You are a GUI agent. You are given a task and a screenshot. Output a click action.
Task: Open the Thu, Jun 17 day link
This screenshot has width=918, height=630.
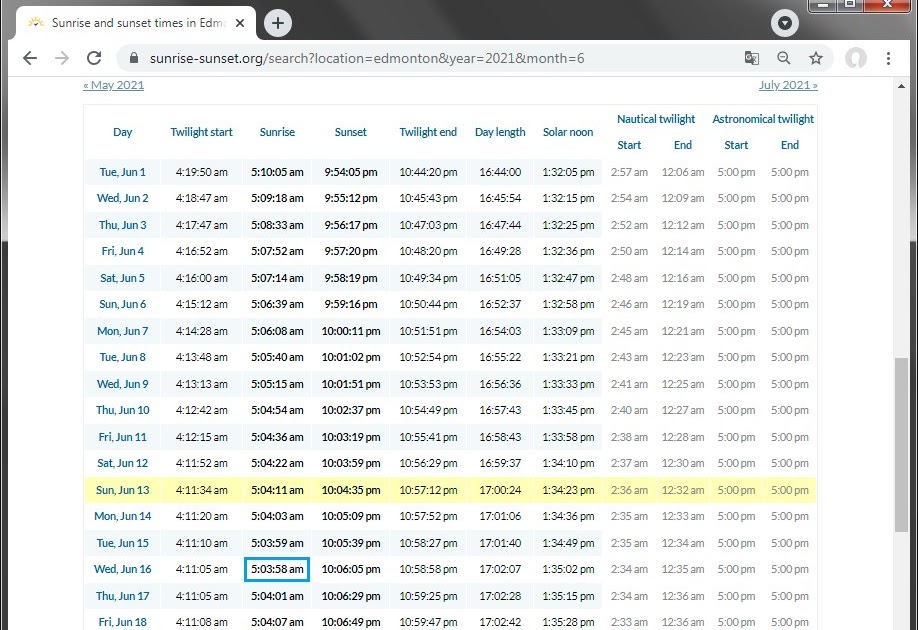[x=122, y=596]
